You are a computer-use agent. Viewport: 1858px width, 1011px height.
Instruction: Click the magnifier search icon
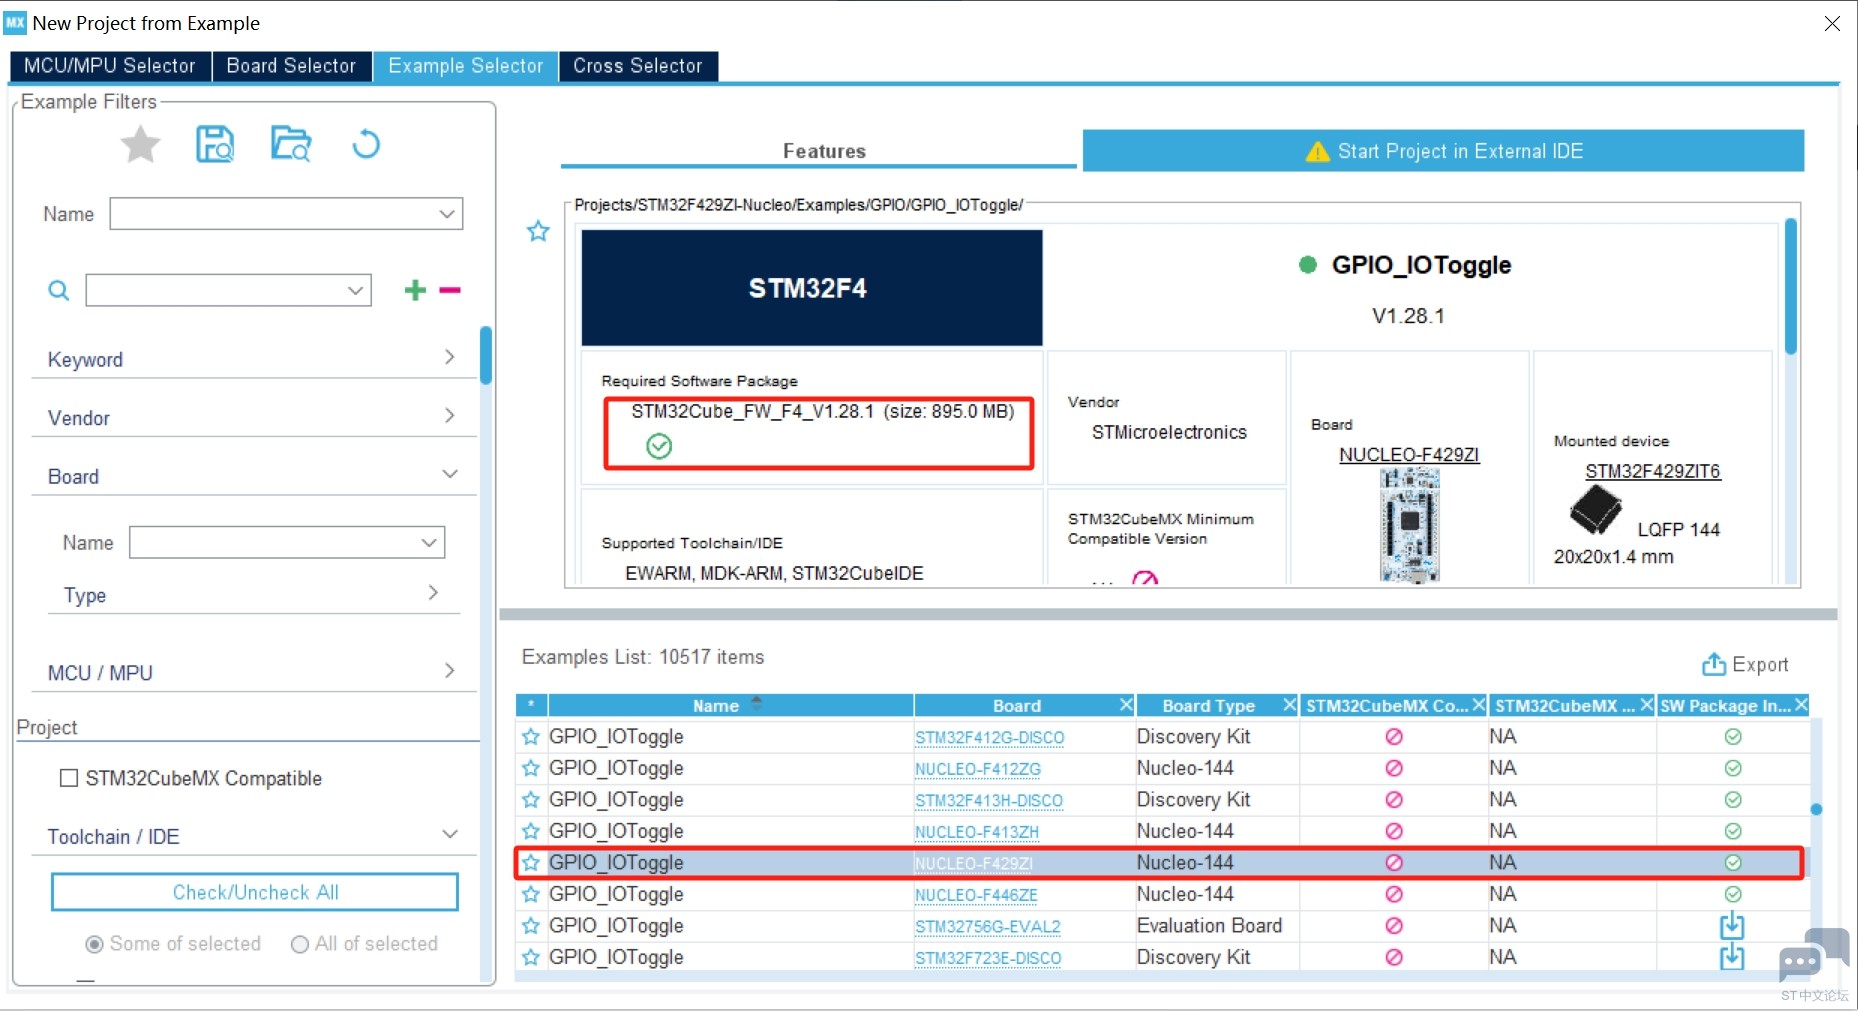(59, 291)
